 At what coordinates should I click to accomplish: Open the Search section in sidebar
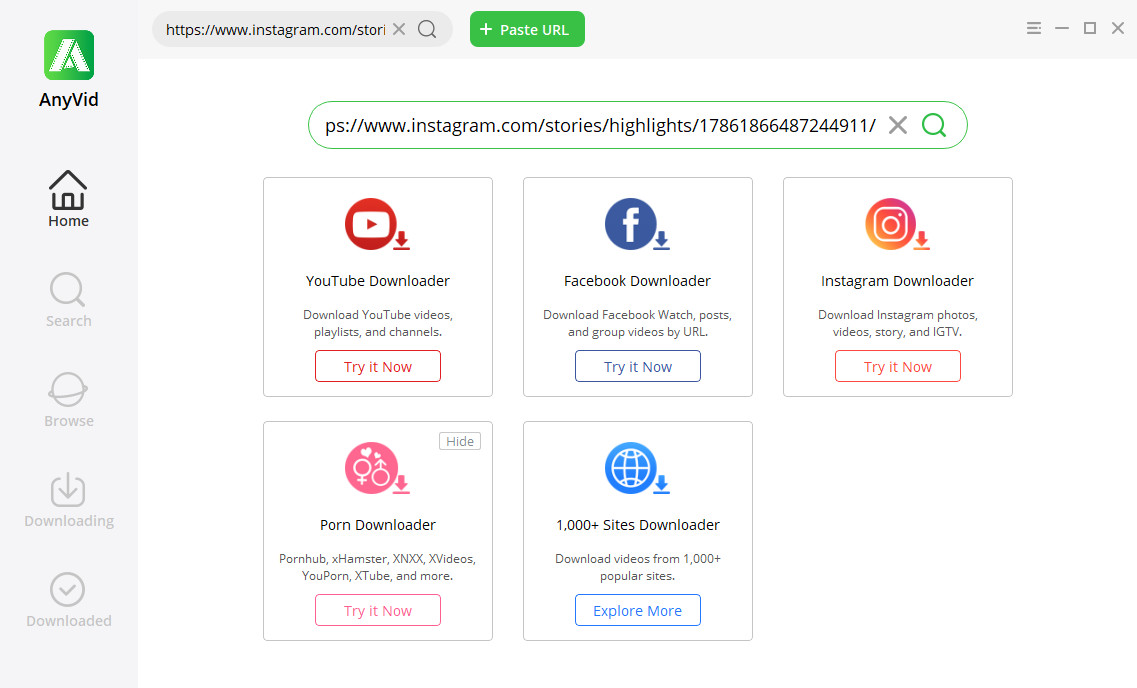(x=68, y=300)
